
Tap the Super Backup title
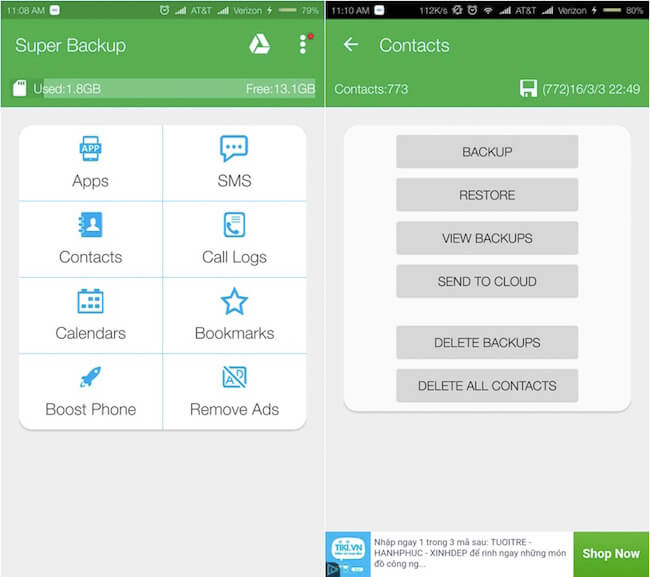(70, 46)
